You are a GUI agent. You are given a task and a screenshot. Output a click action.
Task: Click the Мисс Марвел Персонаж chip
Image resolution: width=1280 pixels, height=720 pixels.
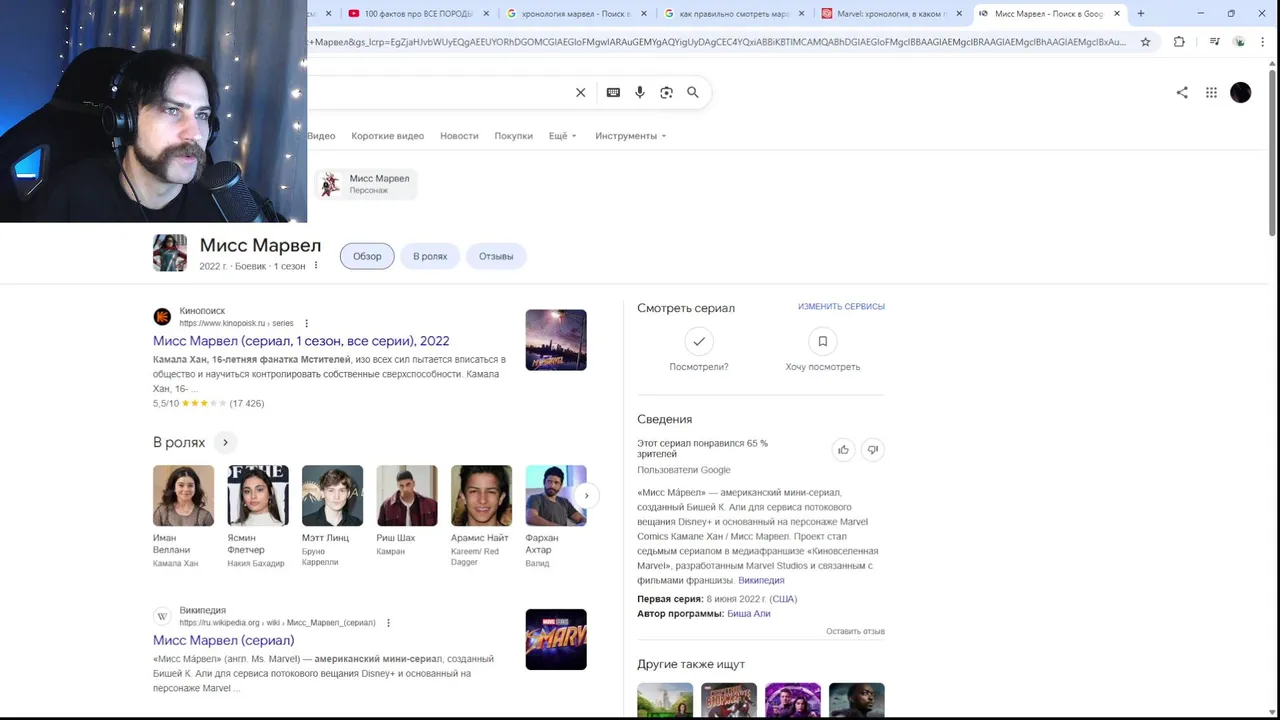tap(365, 184)
